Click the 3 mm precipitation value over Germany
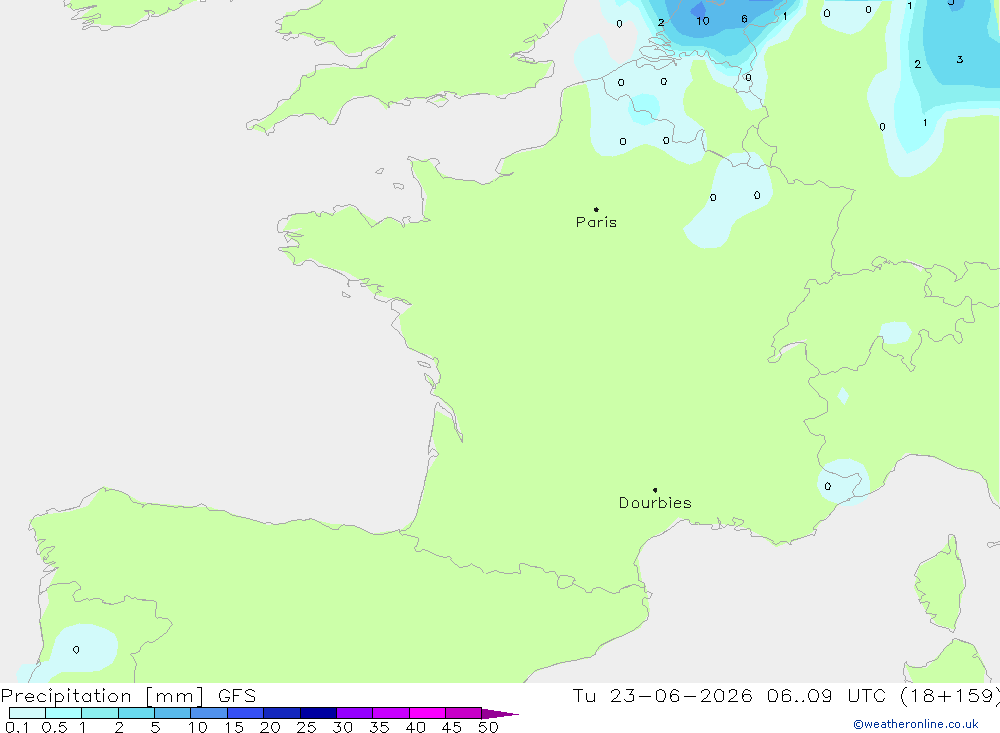 click(x=960, y=59)
